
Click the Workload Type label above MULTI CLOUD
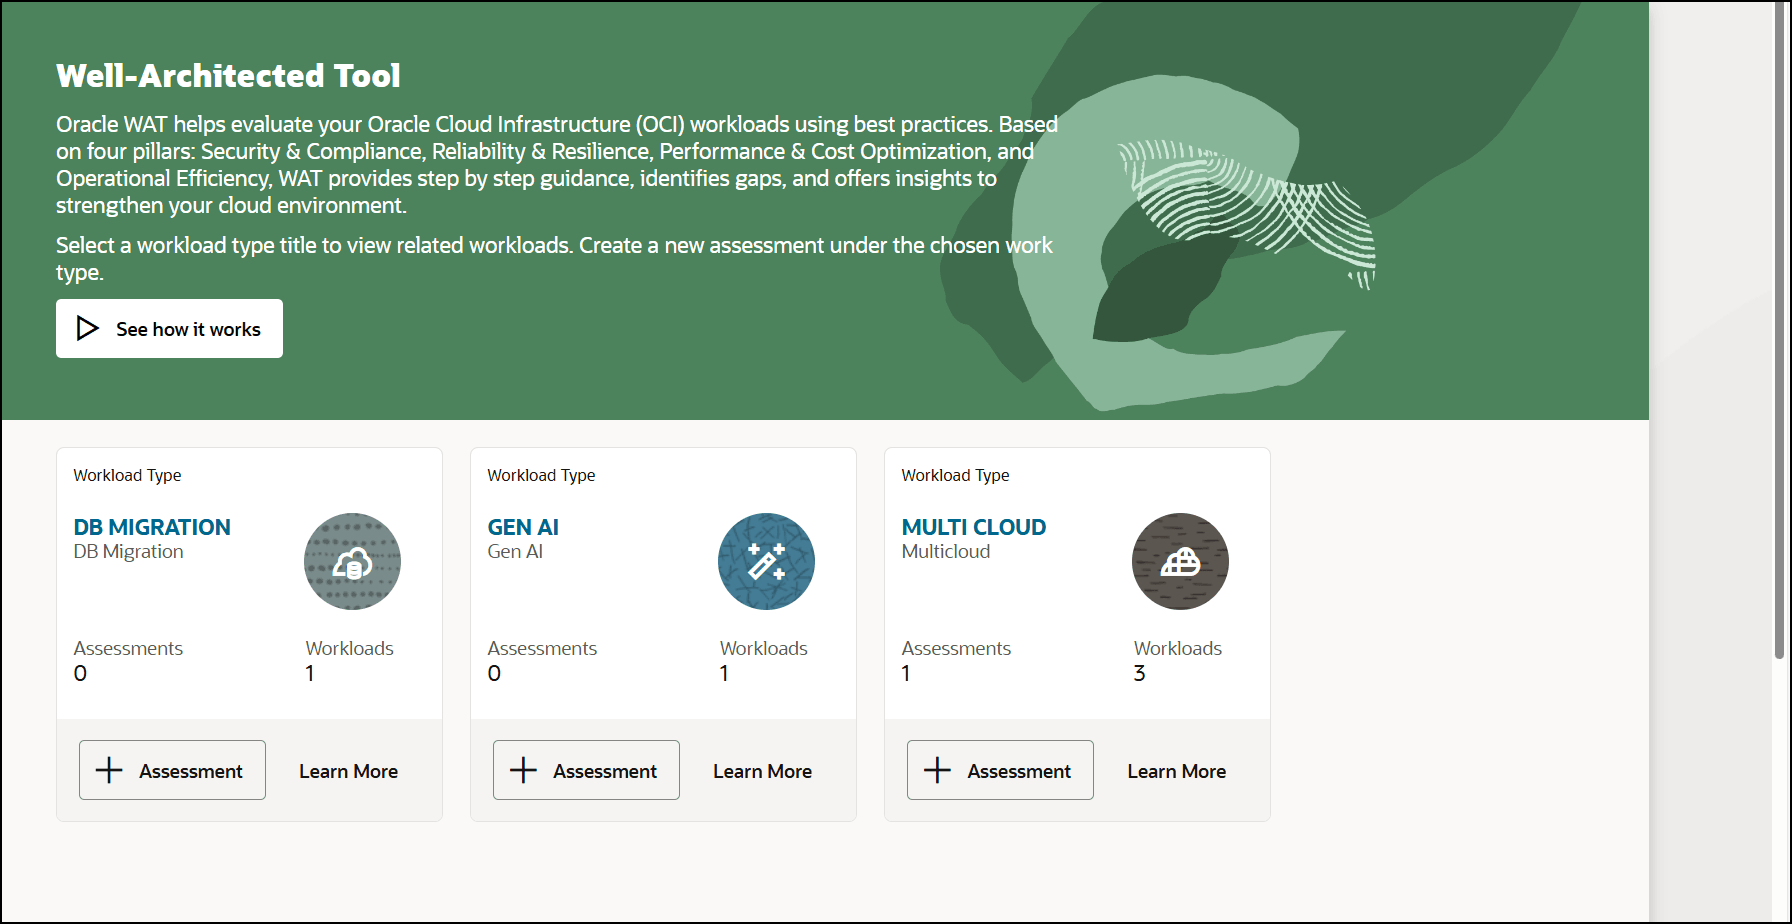pos(955,475)
